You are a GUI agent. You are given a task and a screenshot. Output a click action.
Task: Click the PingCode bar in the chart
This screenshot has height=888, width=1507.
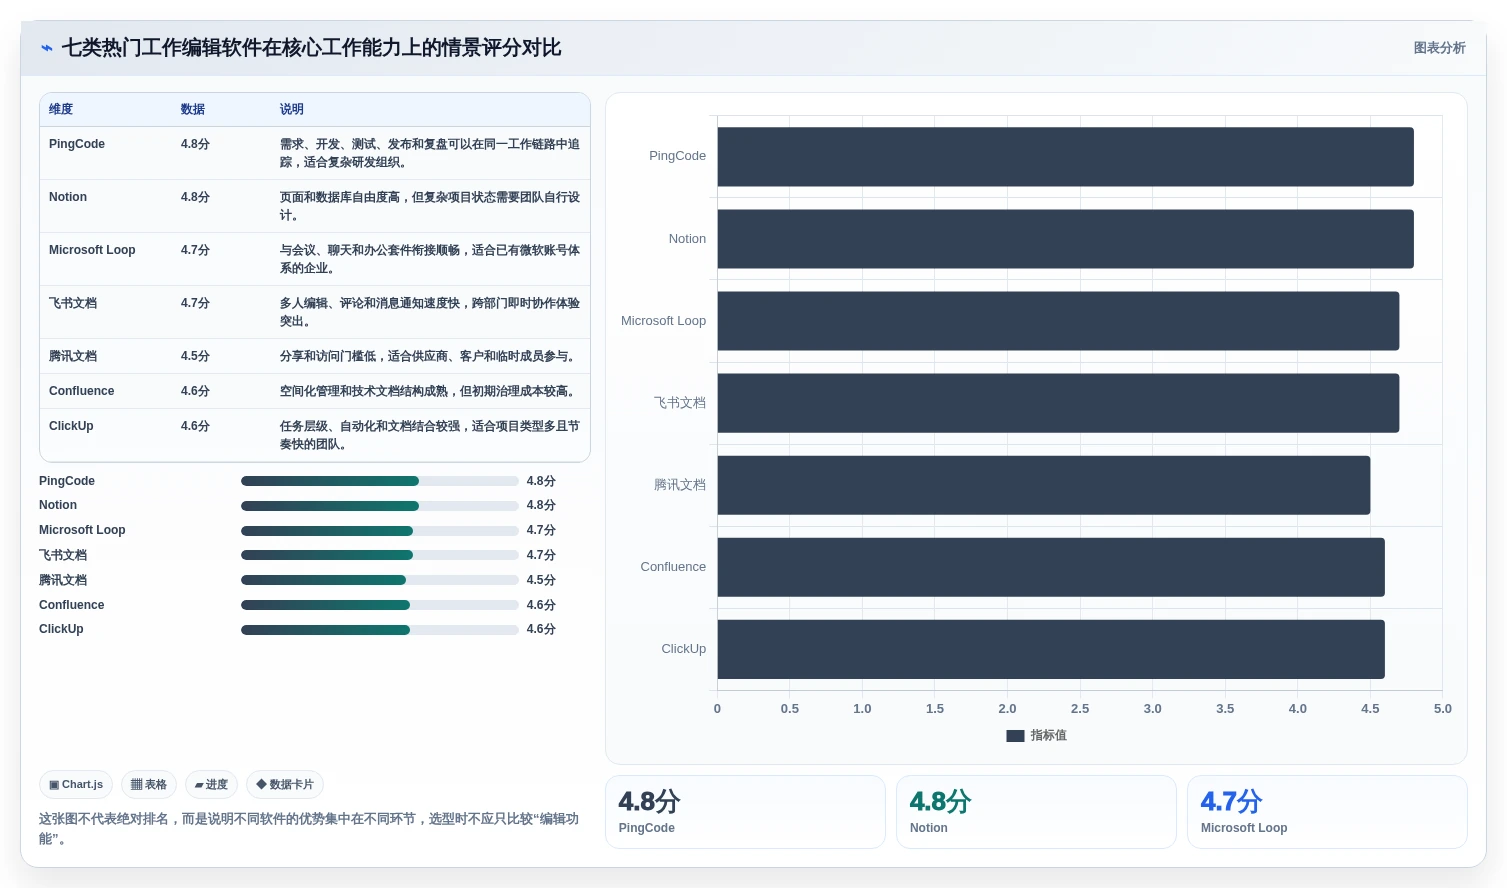click(1065, 157)
